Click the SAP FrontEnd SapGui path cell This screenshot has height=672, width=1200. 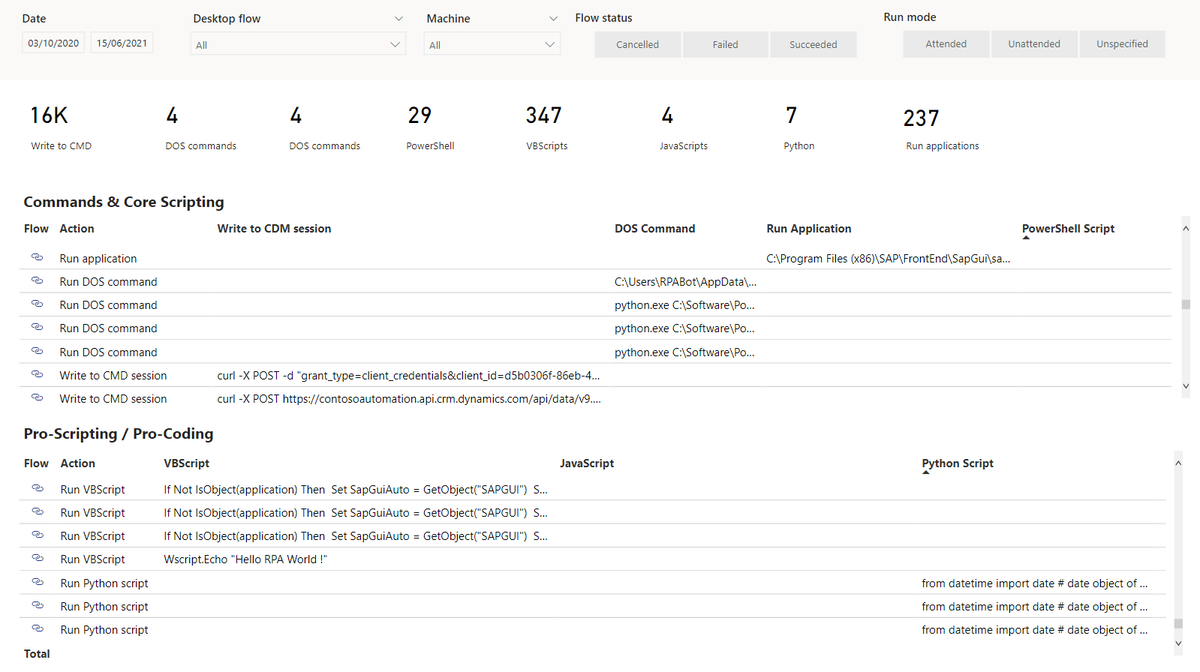pos(888,258)
